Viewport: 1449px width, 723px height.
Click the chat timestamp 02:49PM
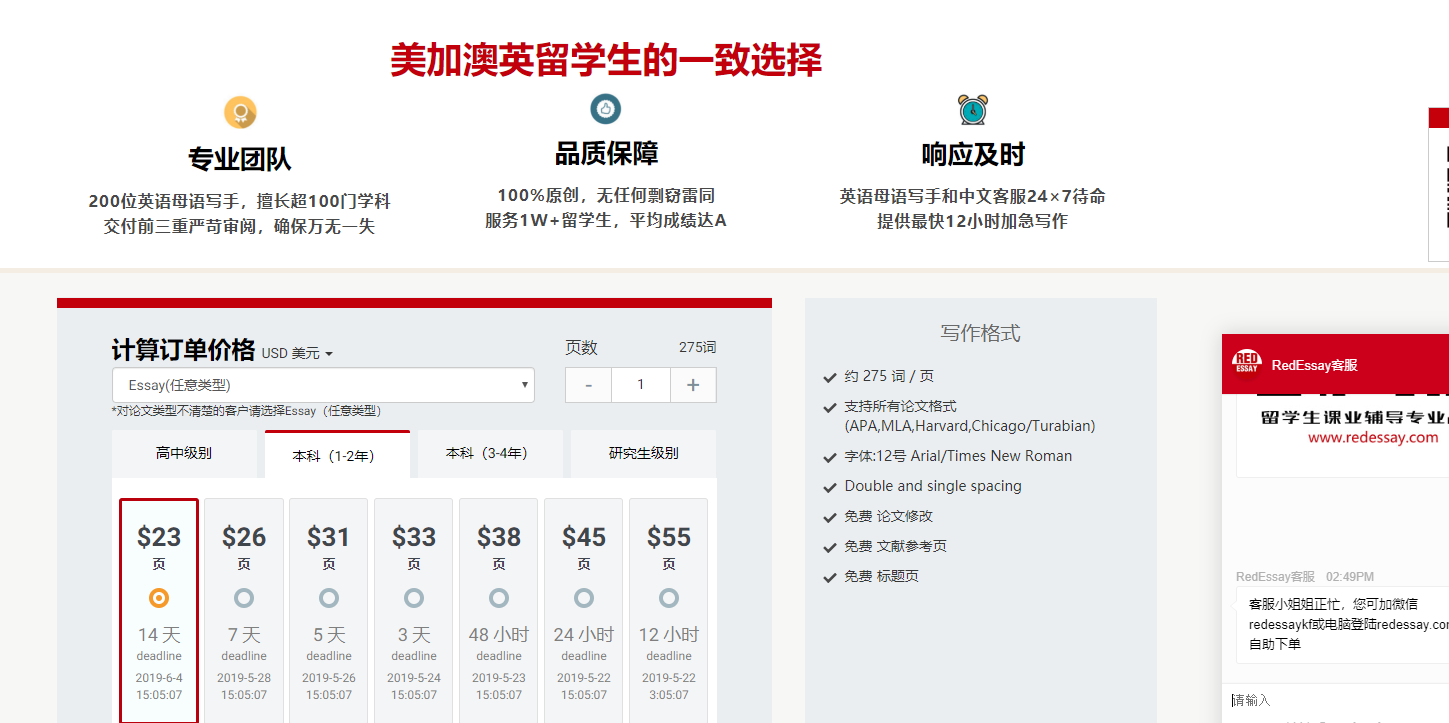click(x=1350, y=577)
